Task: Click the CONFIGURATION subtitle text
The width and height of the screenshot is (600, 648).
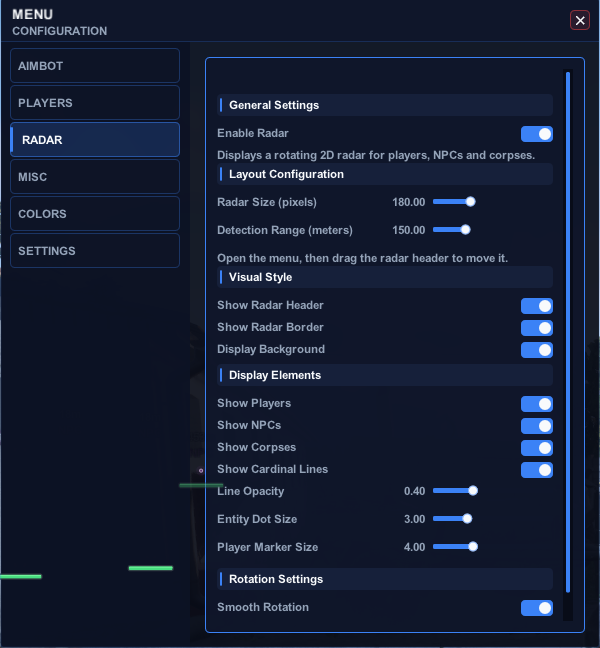Action: (x=60, y=31)
